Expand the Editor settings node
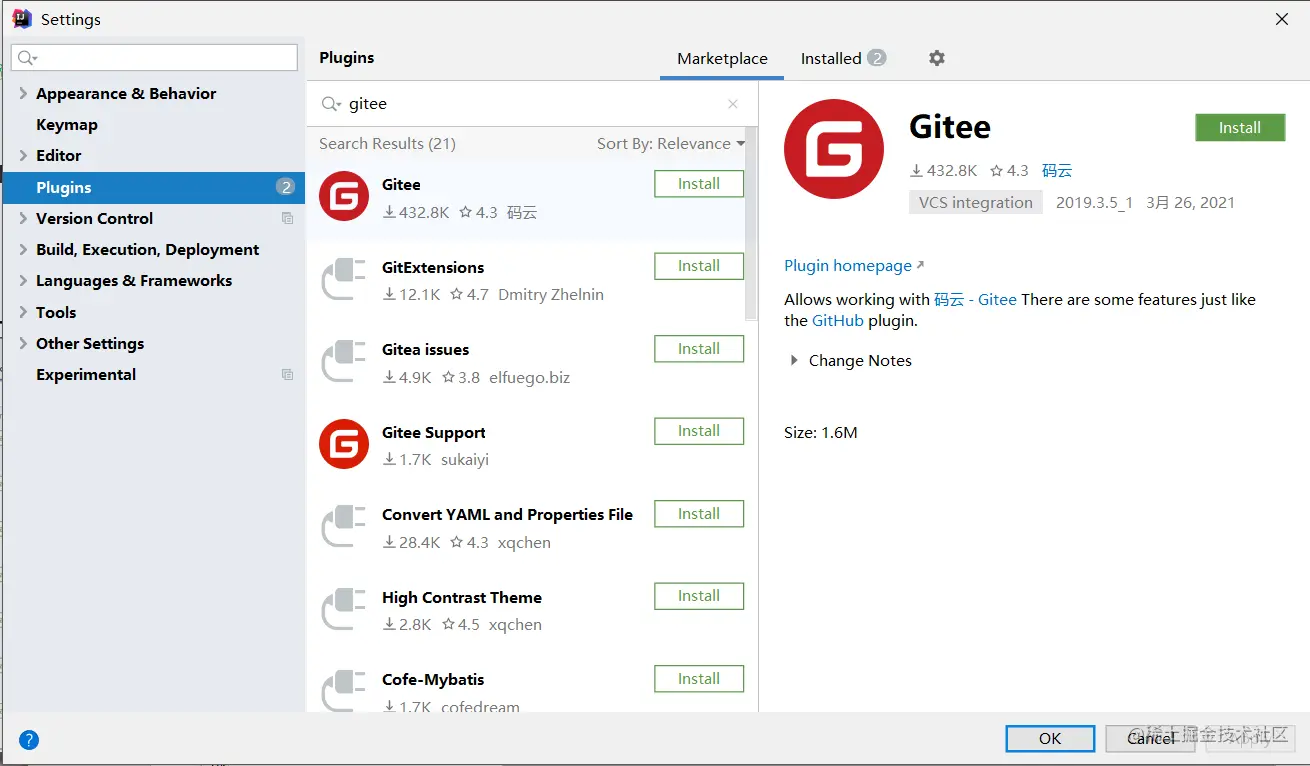 click(x=23, y=155)
